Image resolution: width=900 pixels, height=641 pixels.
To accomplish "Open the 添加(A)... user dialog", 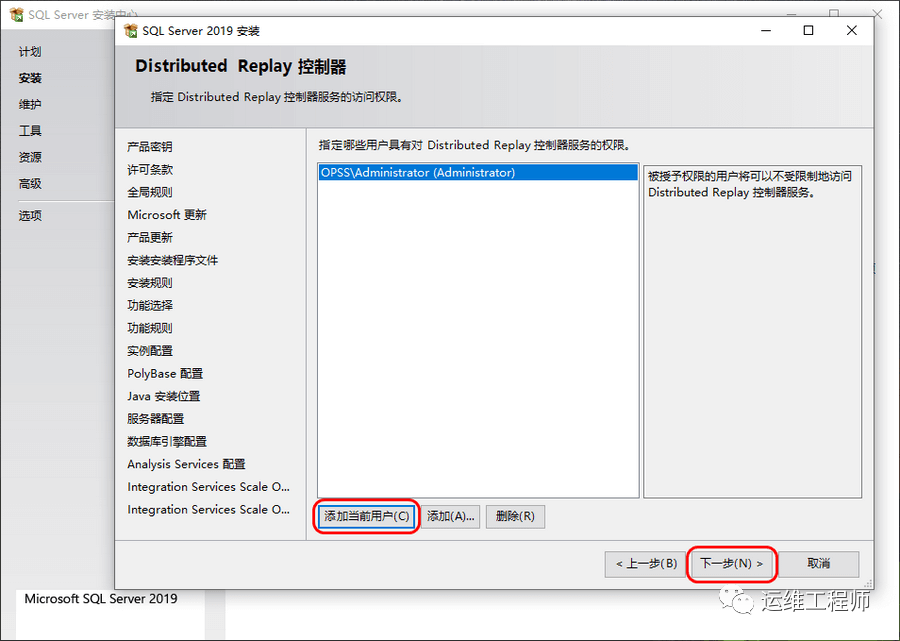I will click(x=451, y=516).
